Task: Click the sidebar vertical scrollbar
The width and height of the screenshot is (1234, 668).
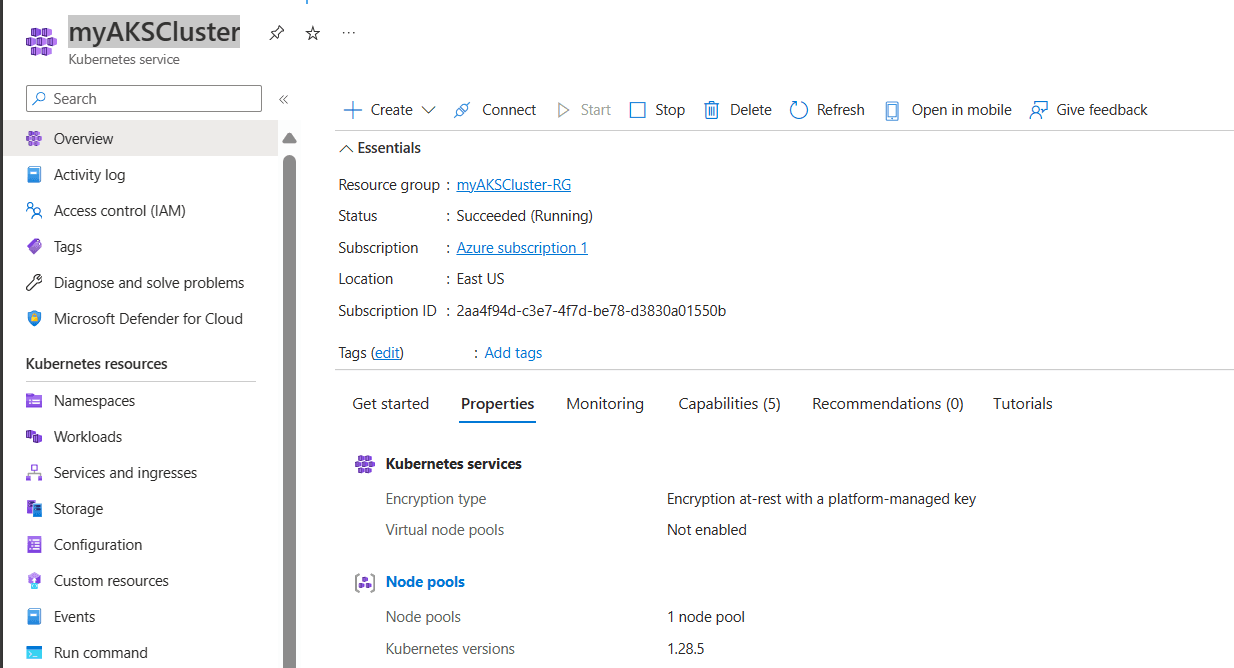Action: (x=290, y=410)
